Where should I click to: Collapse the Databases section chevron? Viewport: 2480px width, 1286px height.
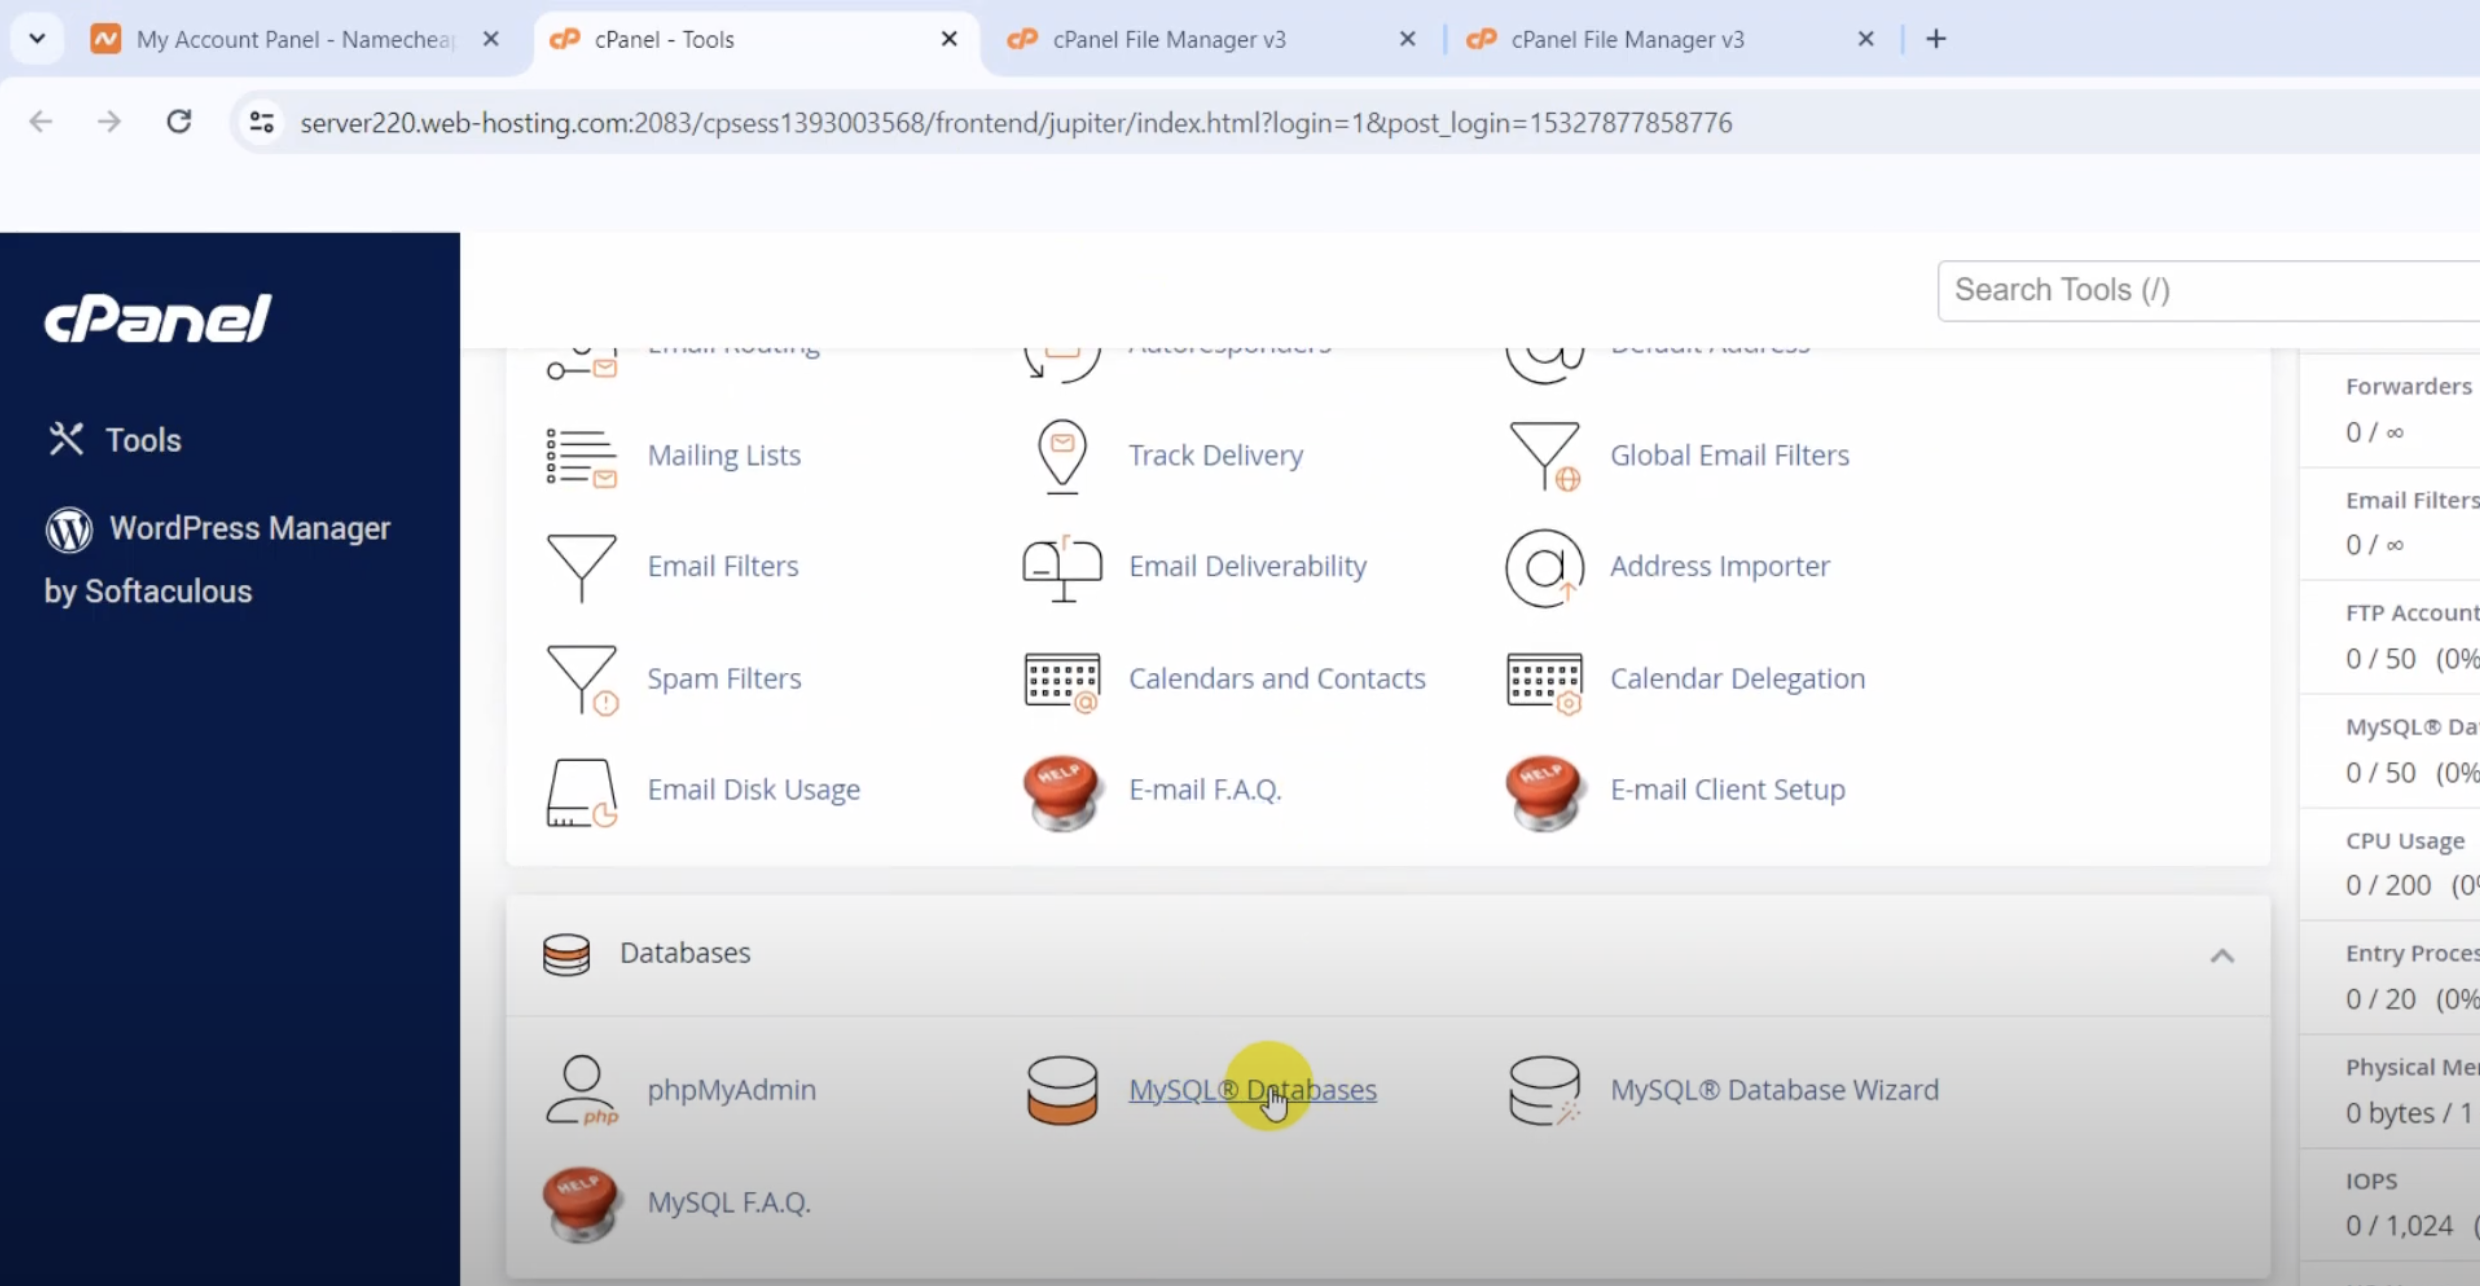2222,956
